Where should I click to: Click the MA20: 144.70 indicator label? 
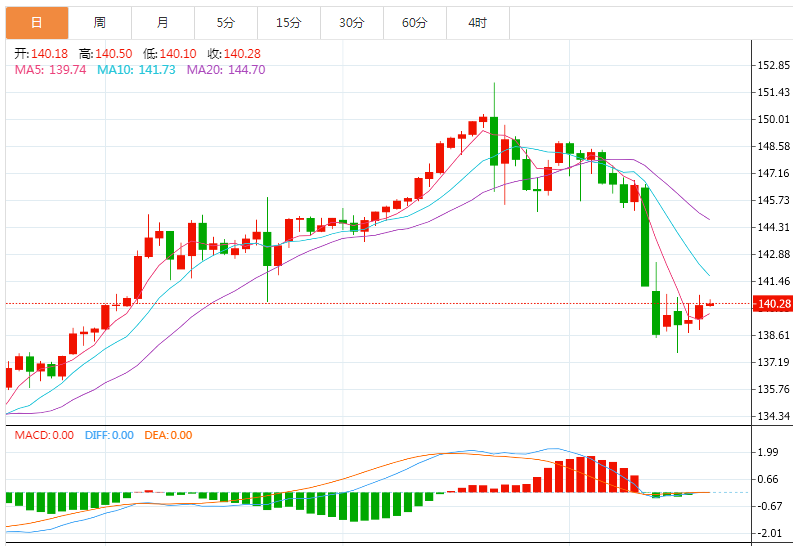tap(226, 70)
